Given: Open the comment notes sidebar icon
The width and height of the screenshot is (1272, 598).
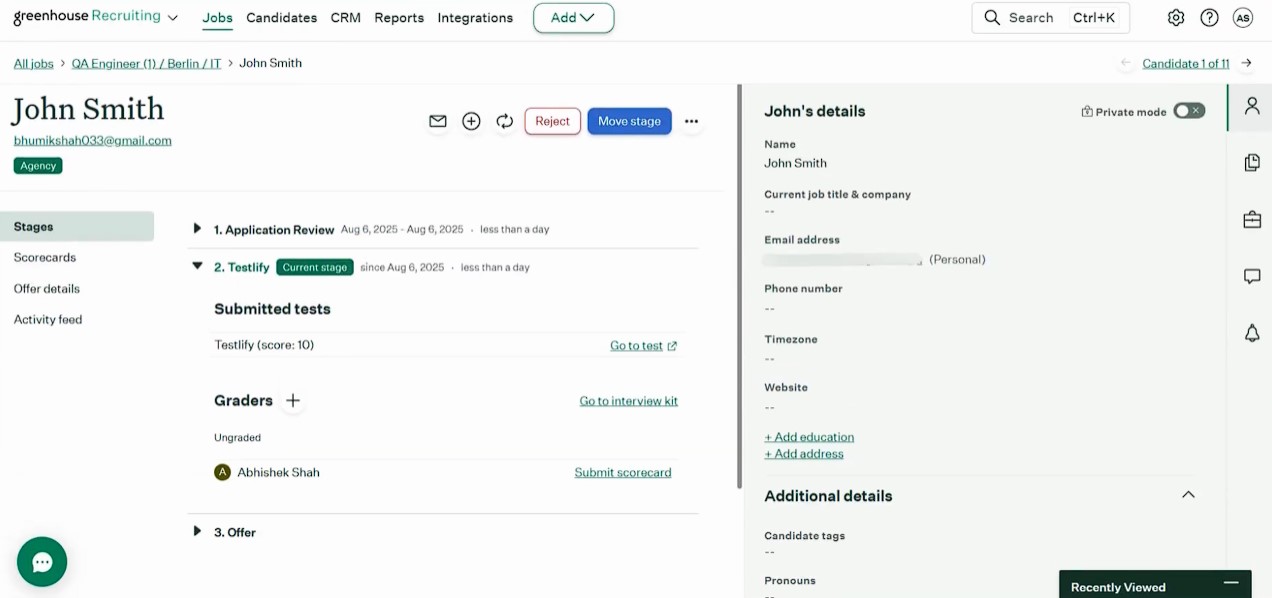Looking at the screenshot, I should click(x=1252, y=276).
